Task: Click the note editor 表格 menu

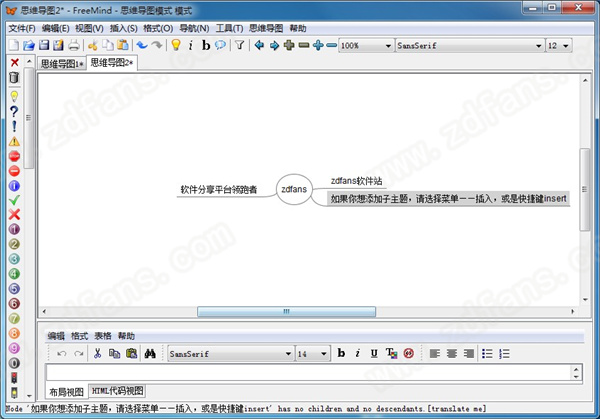Action: pyautogui.click(x=103, y=336)
